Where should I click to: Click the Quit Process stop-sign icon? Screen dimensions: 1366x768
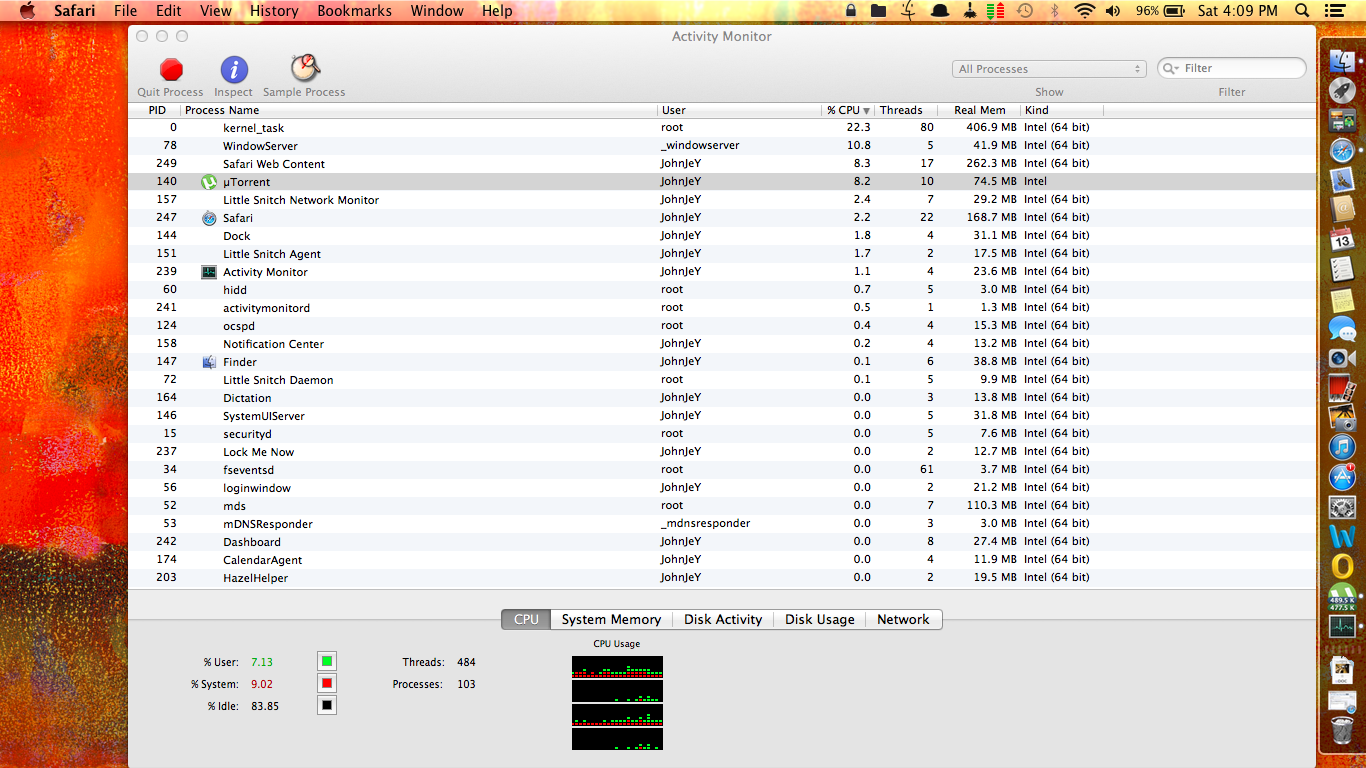tap(172, 69)
